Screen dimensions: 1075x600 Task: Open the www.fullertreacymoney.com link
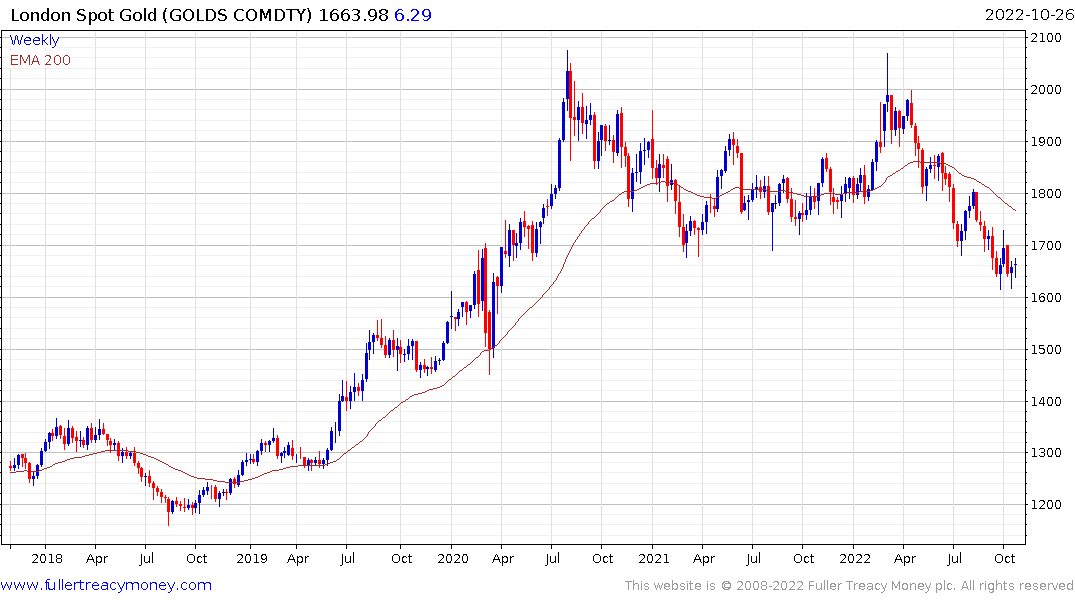pos(106,586)
